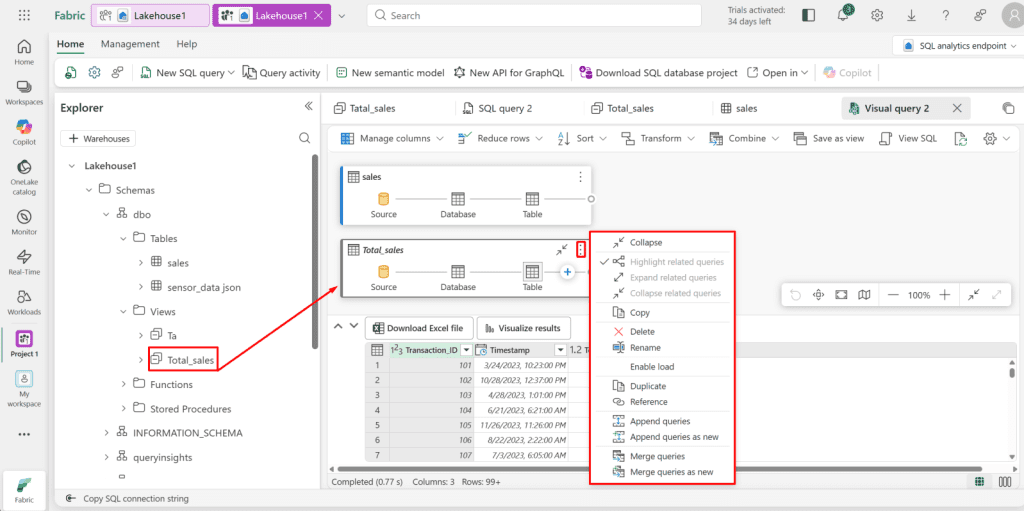Click the plus button after Table step
Viewport: 1024px width, 511px height.
pos(567,271)
